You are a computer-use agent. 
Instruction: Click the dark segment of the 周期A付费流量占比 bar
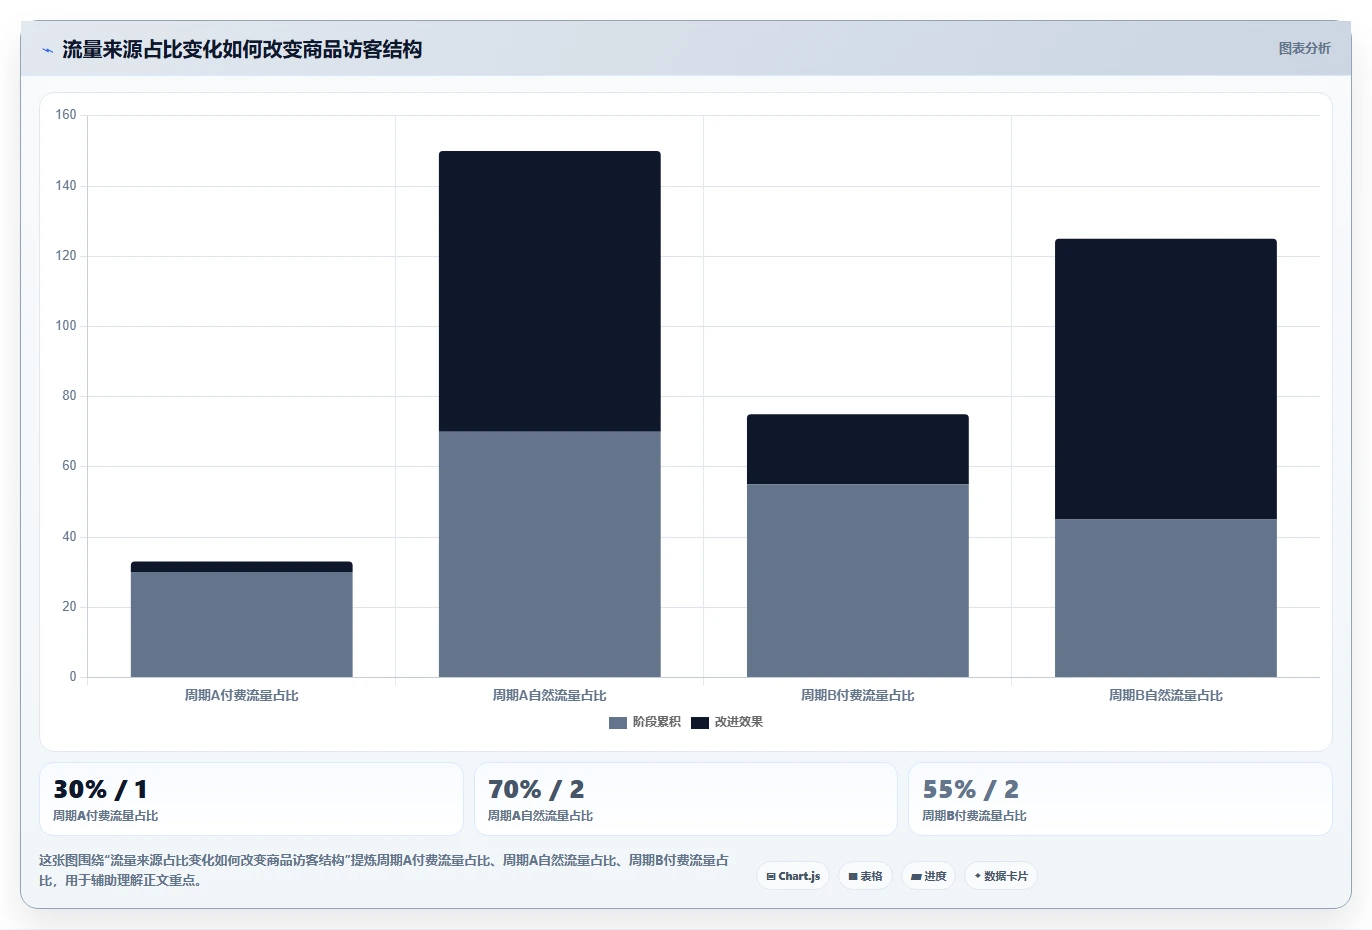(x=242, y=567)
